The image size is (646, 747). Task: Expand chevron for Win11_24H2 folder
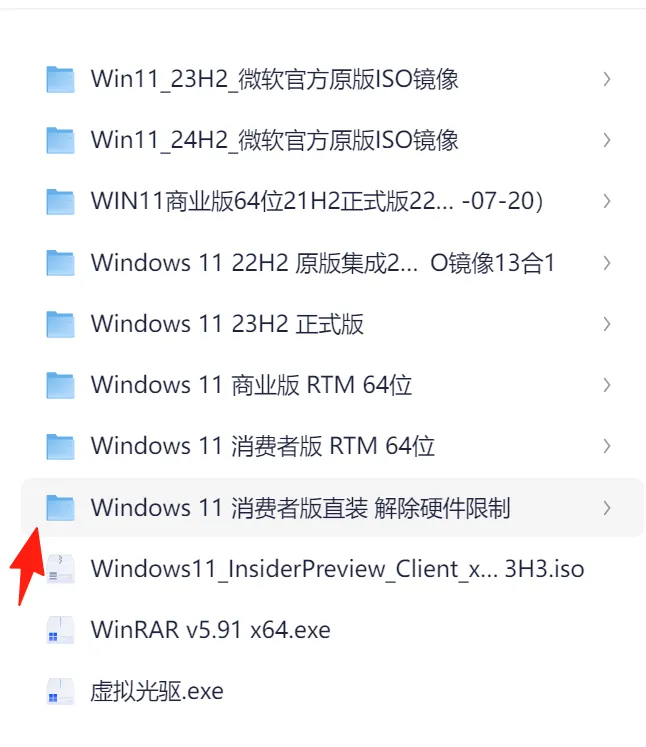606,140
